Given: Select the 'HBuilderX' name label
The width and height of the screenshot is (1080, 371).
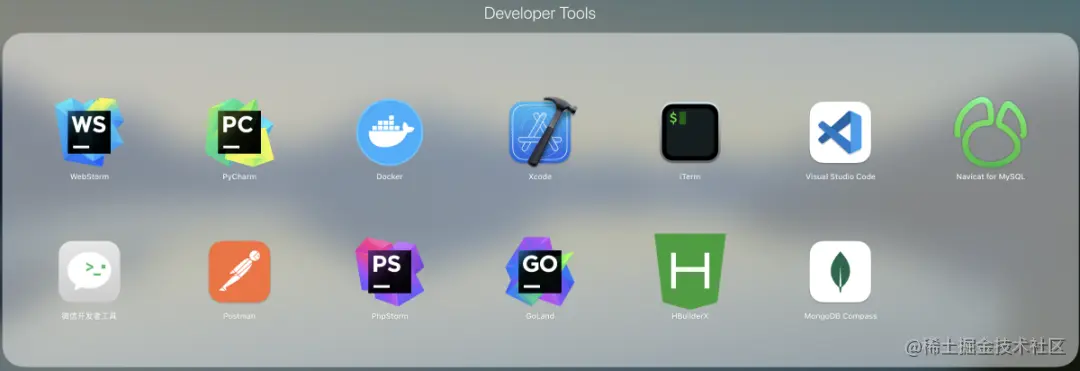Looking at the screenshot, I should [690, 317].
